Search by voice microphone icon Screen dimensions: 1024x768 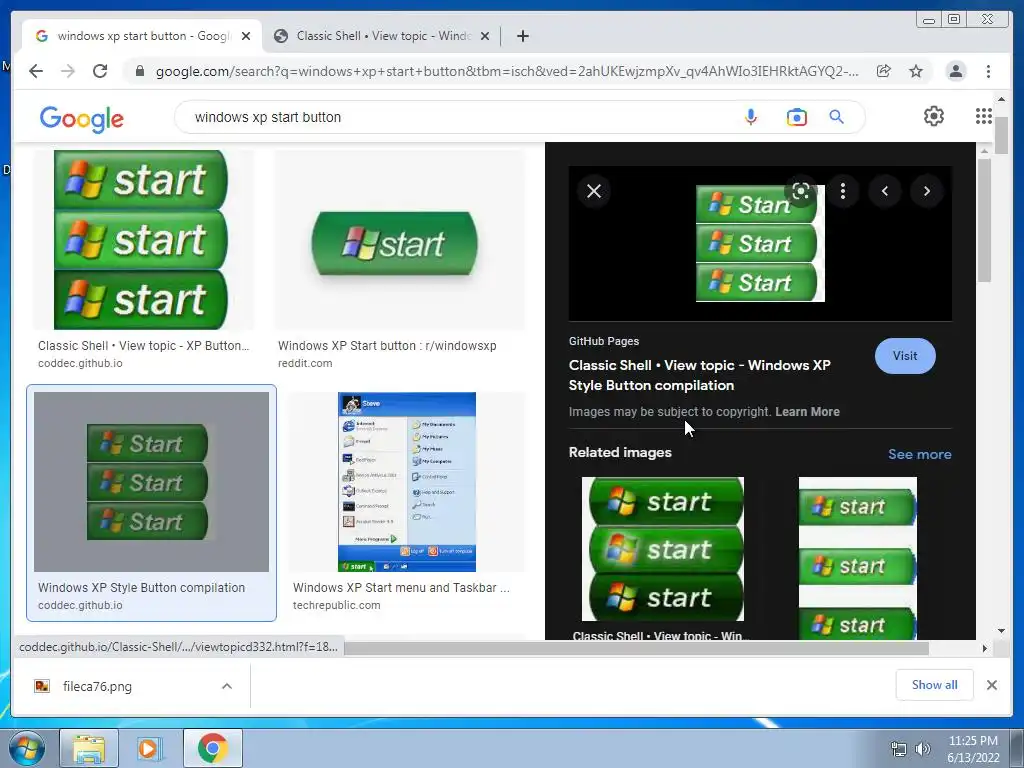click(751, 118)
